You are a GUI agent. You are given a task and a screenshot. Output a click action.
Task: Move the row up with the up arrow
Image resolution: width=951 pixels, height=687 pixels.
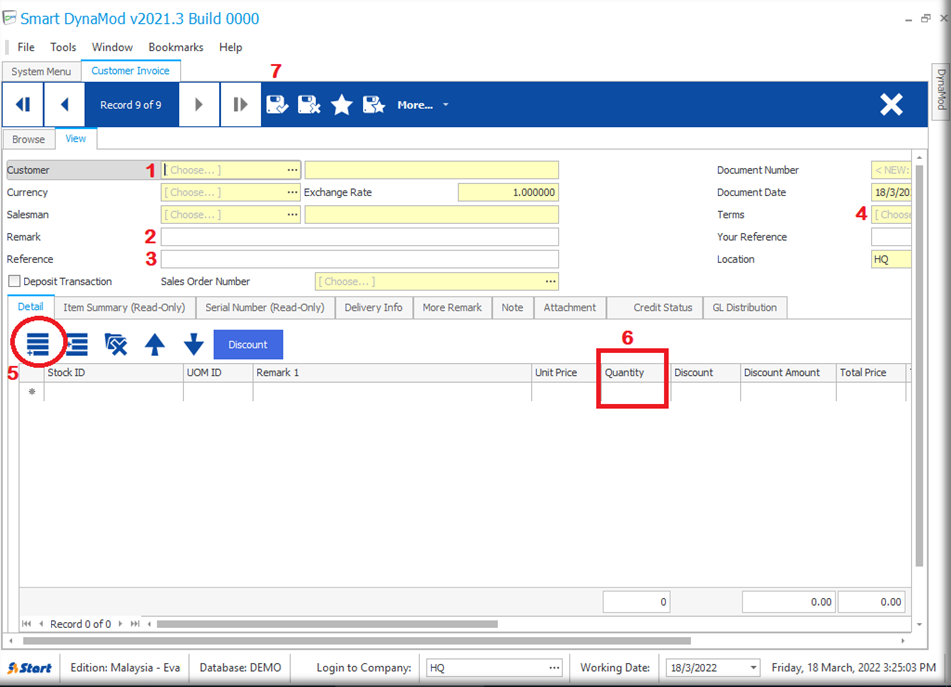[x=155, y=344]
